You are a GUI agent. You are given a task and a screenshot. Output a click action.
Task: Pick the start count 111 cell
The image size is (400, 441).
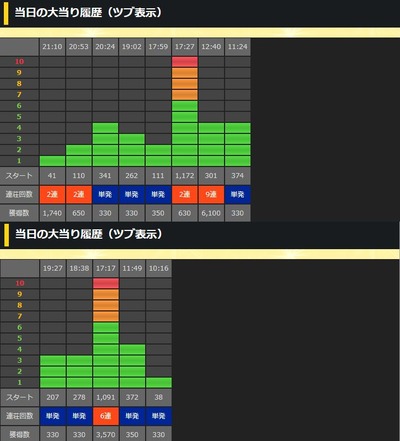coord(158,176)
